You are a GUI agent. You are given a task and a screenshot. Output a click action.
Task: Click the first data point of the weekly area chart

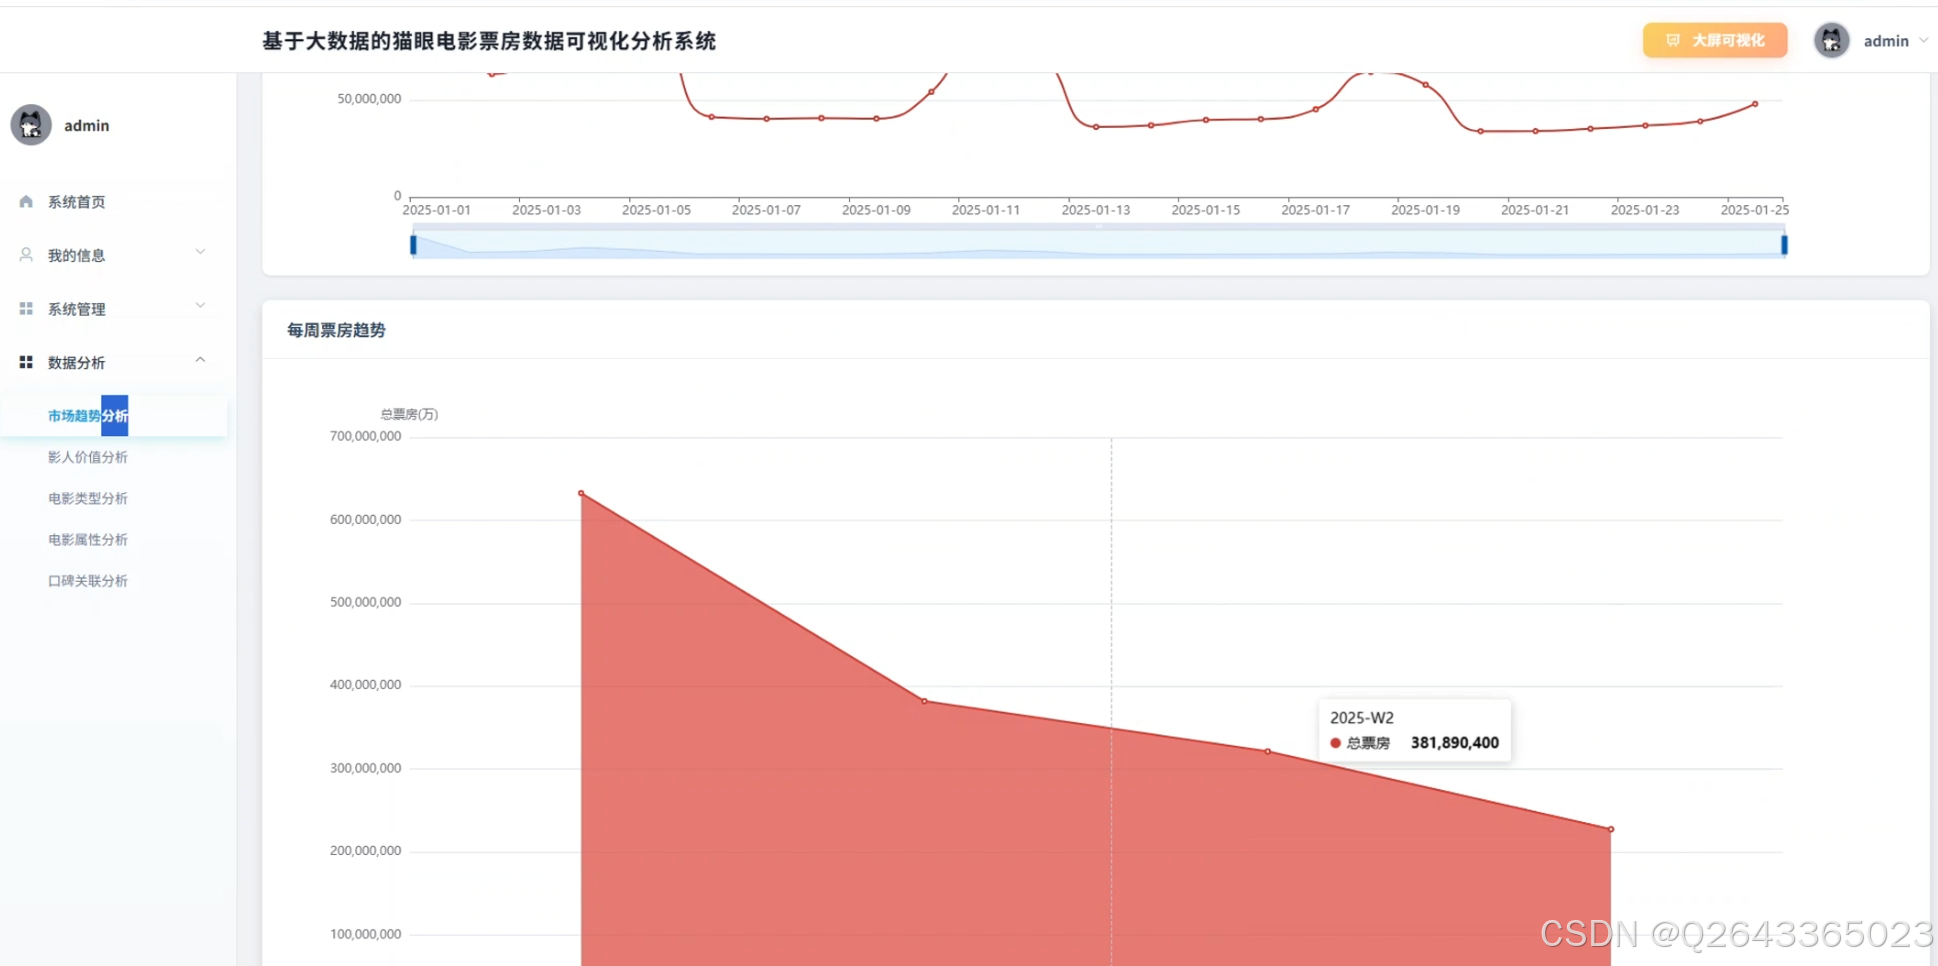(581, 493)
